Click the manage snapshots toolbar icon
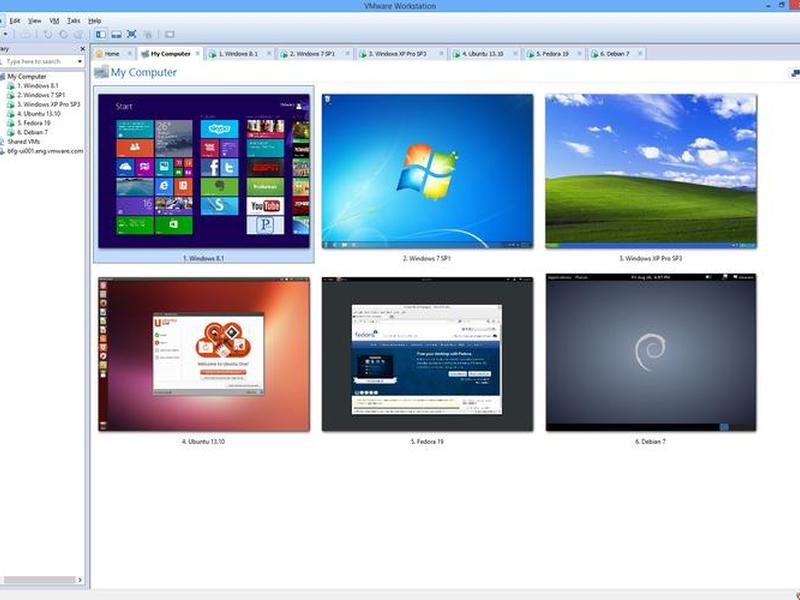Screen dimensions: 800x600 (78, 35)
